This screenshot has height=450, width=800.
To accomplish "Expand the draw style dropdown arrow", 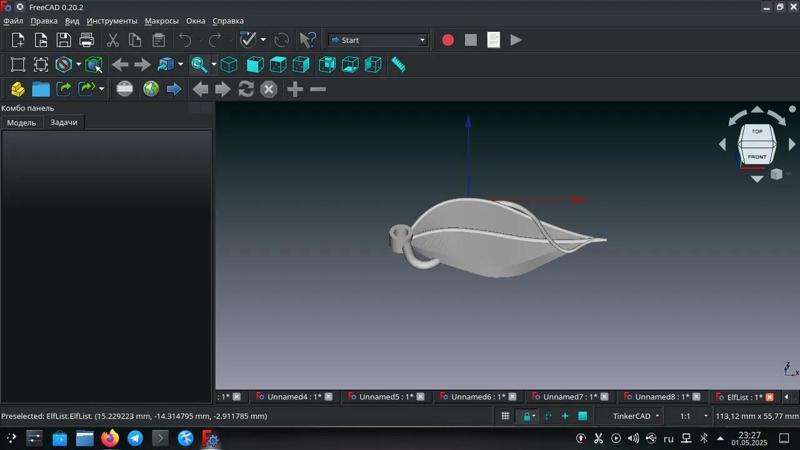I will (79, 65).
